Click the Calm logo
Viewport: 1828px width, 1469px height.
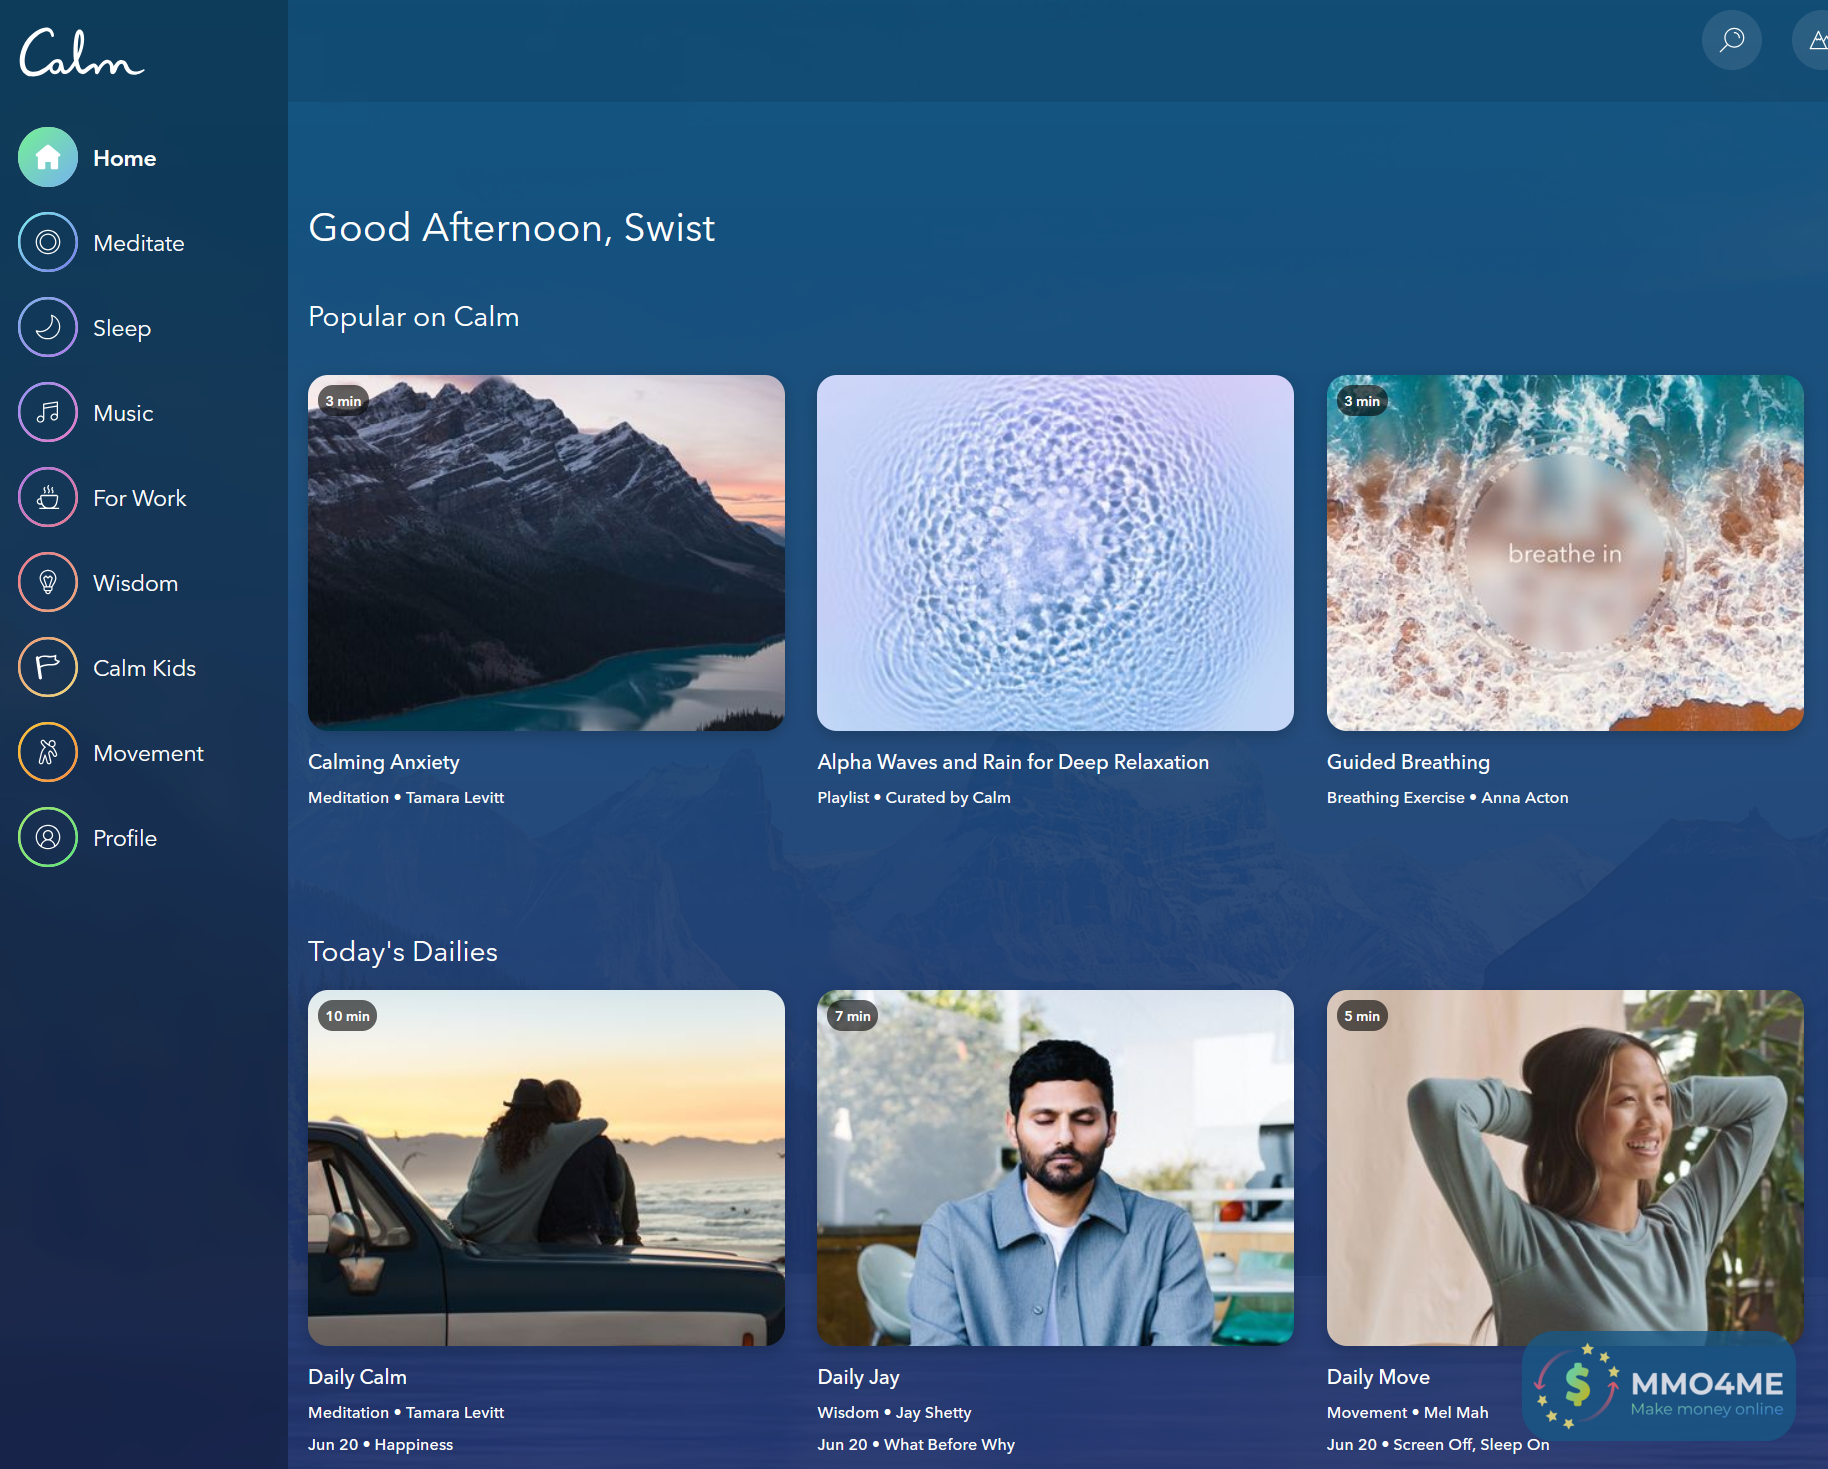82,52
